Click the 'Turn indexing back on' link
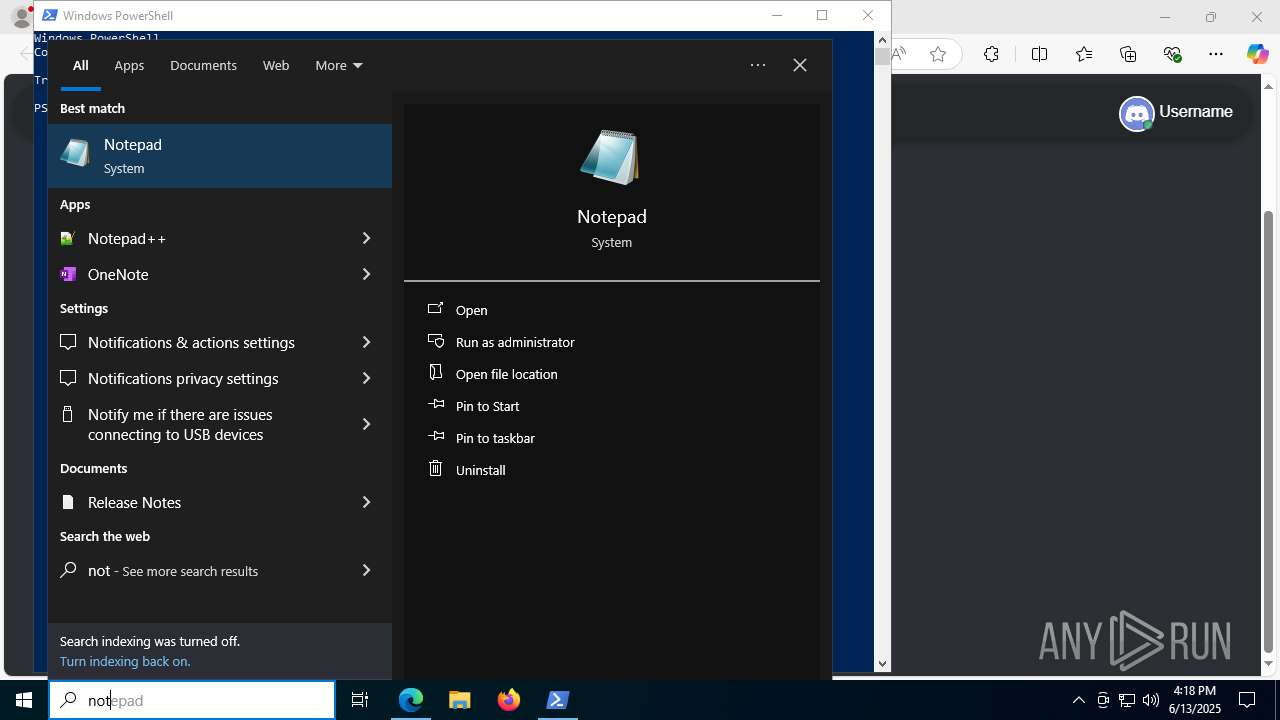 125,661
